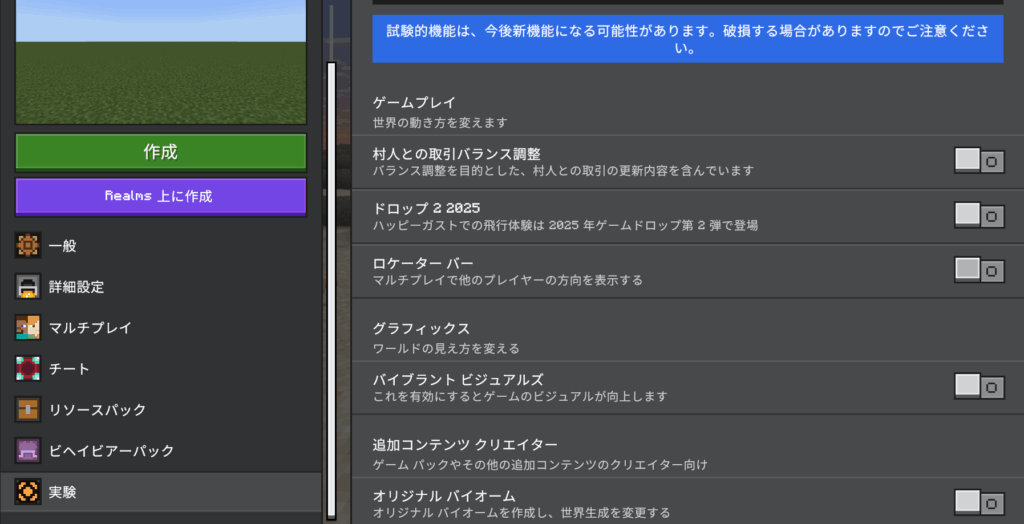Click the 実験 orange icon
The image size is (1024, 524).
(x=28, y=491)
